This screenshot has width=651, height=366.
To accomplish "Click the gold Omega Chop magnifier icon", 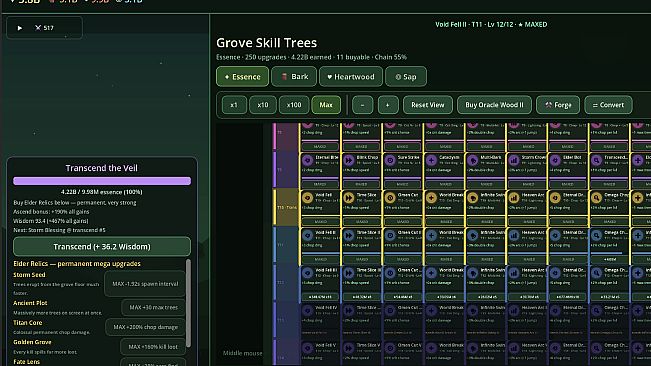I will point(597,198).
